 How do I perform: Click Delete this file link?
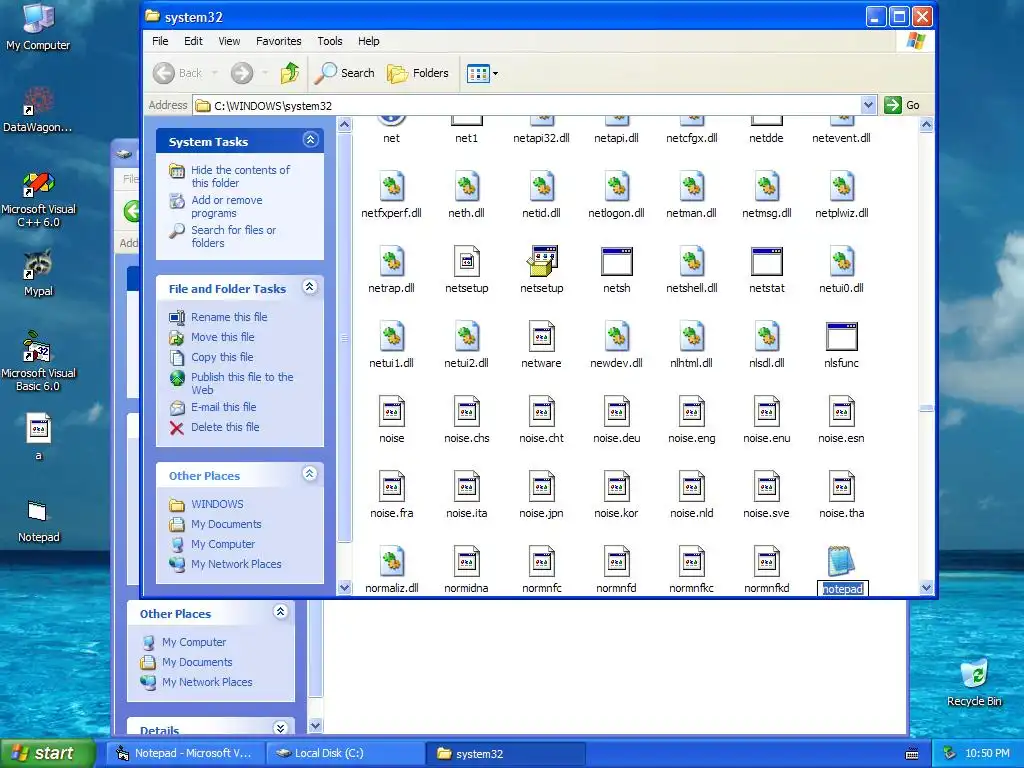pyautogui.click(x=225, y=427)
